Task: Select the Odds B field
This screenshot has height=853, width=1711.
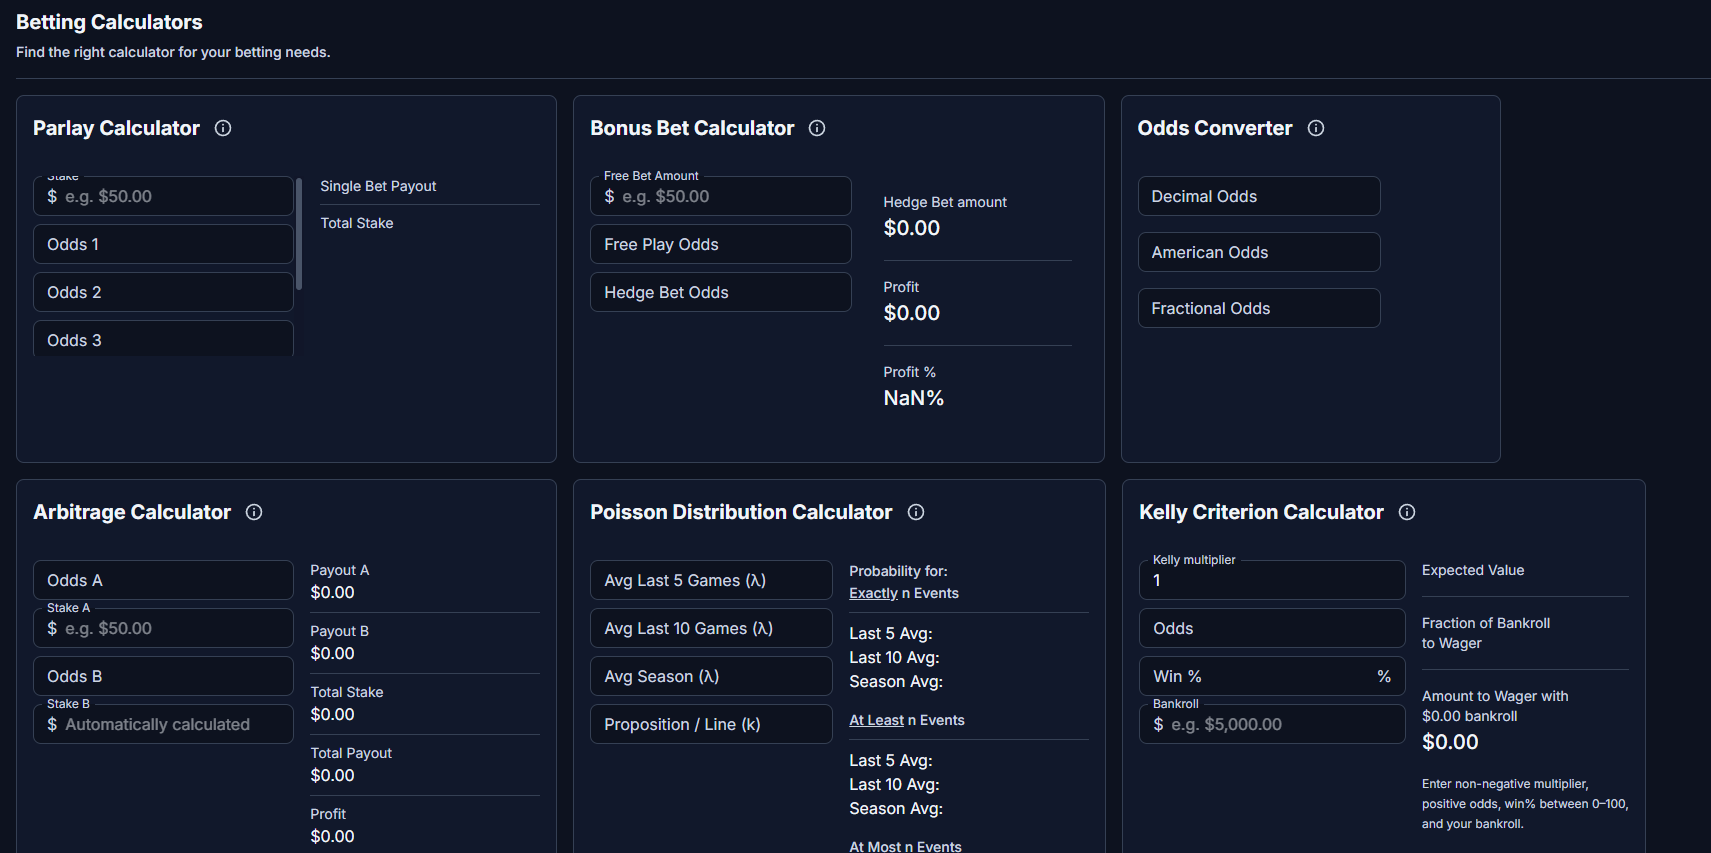Action: click(x=163, y=676)
